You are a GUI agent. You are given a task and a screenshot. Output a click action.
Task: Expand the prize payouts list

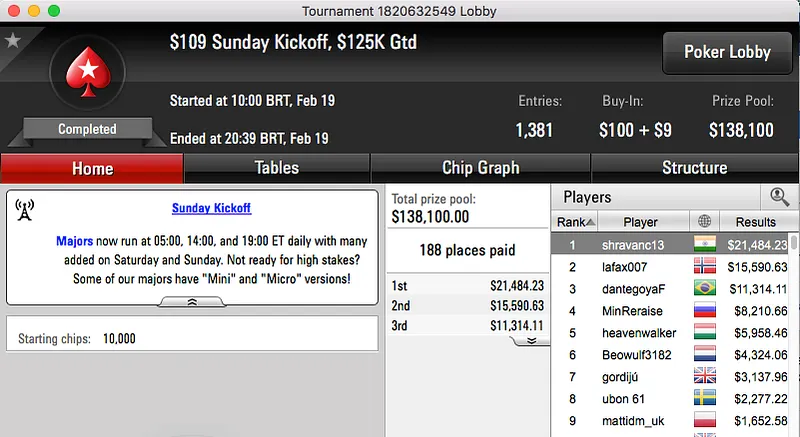531,340
